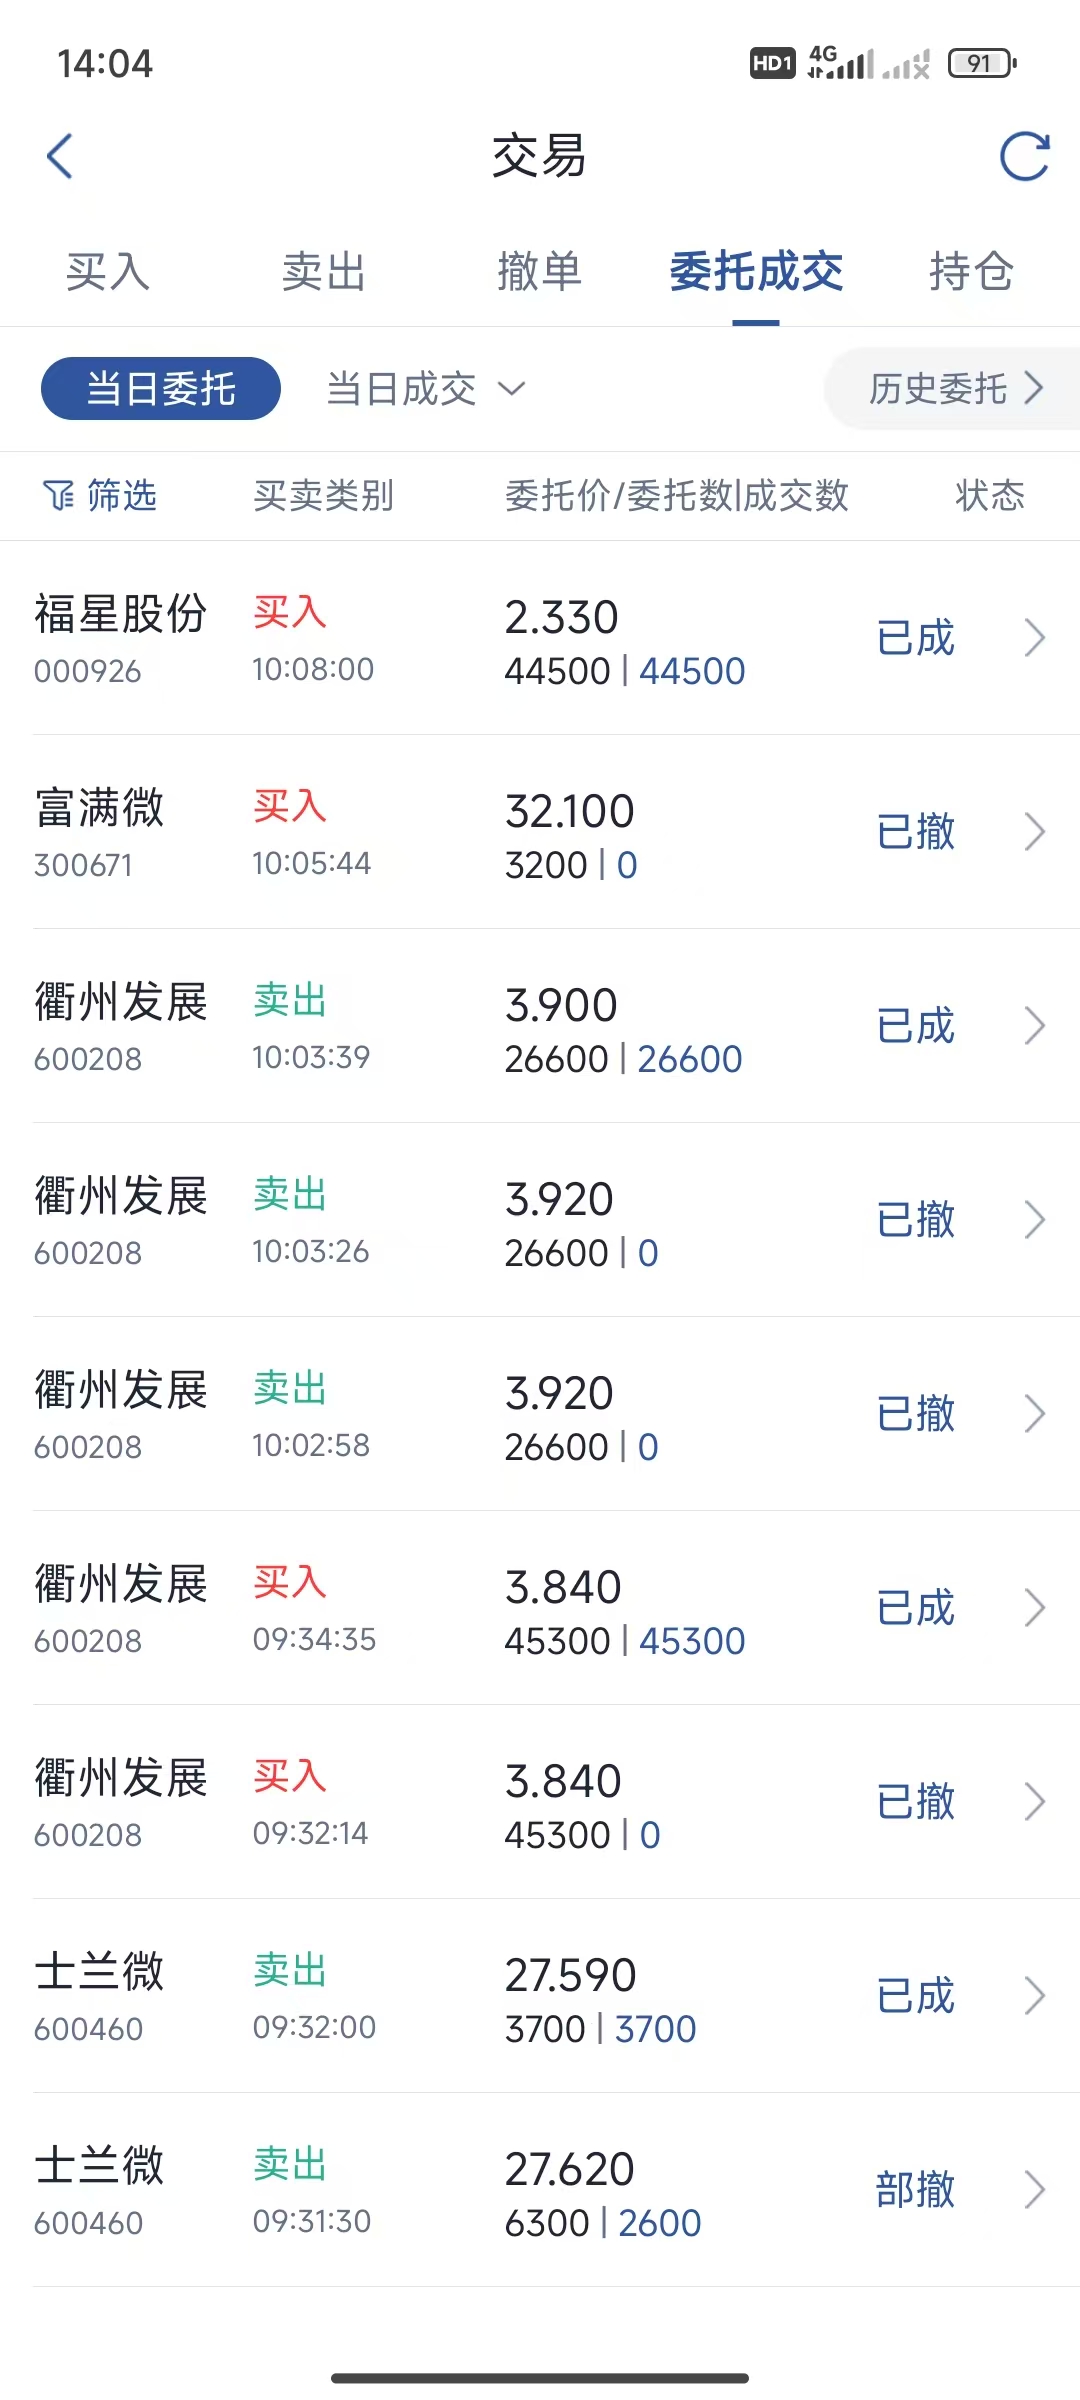Open 富满微 order detail arrow

pyautogui.click(x=1035, y=832)
